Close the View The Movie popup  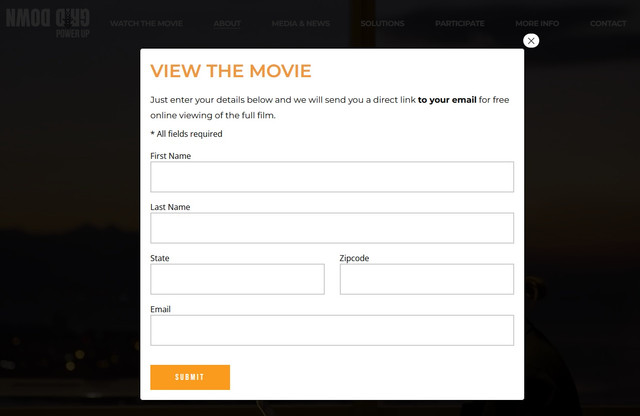coord(531,40)
